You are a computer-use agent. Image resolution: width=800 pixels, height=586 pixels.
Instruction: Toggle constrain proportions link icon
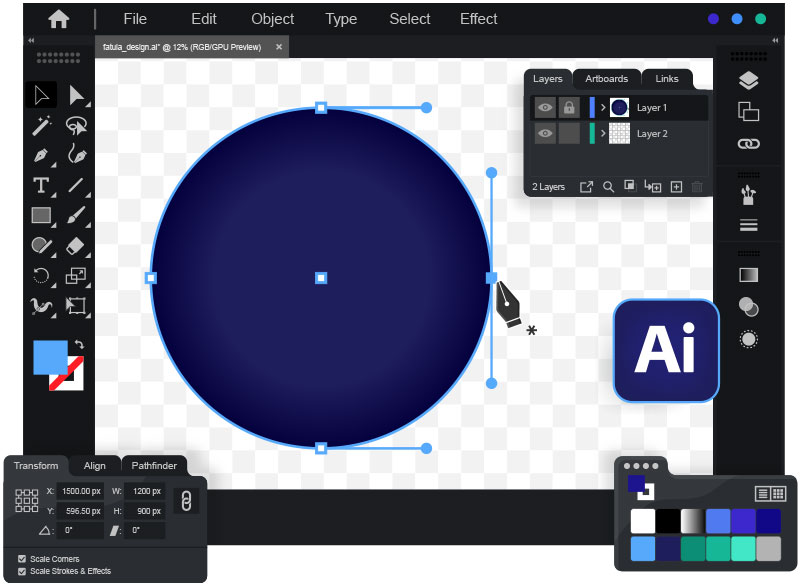point(186,501)
